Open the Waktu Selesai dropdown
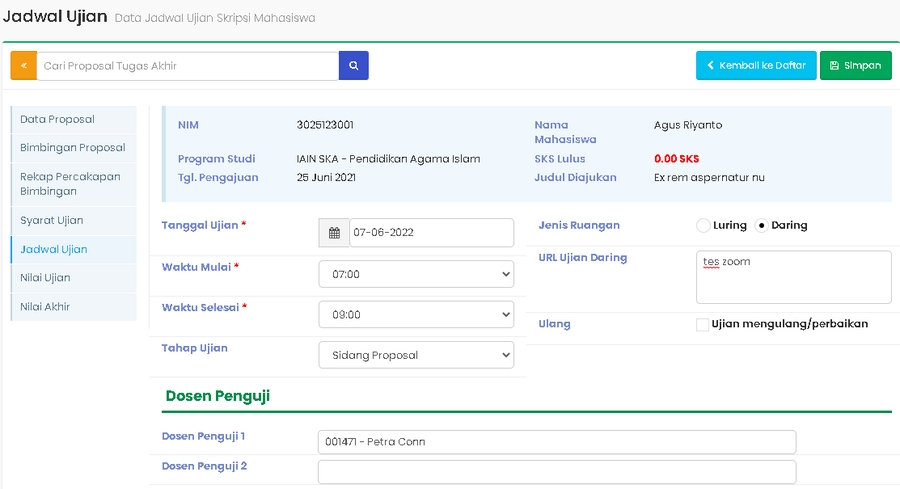This screenshot has height=489, width=900. [416, 314]
